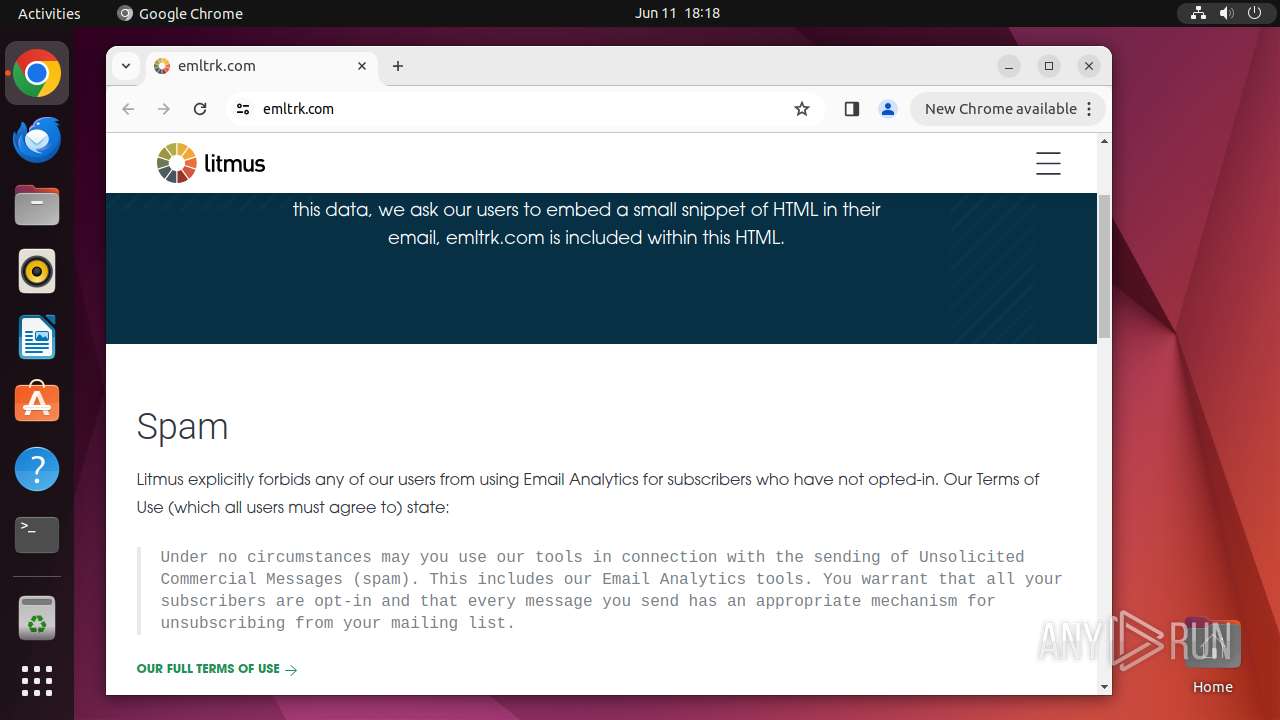The width and height of the screenshot is (1280, 720).
Task: Select the emltrk.com tab
Action: [x=261, y=66]
